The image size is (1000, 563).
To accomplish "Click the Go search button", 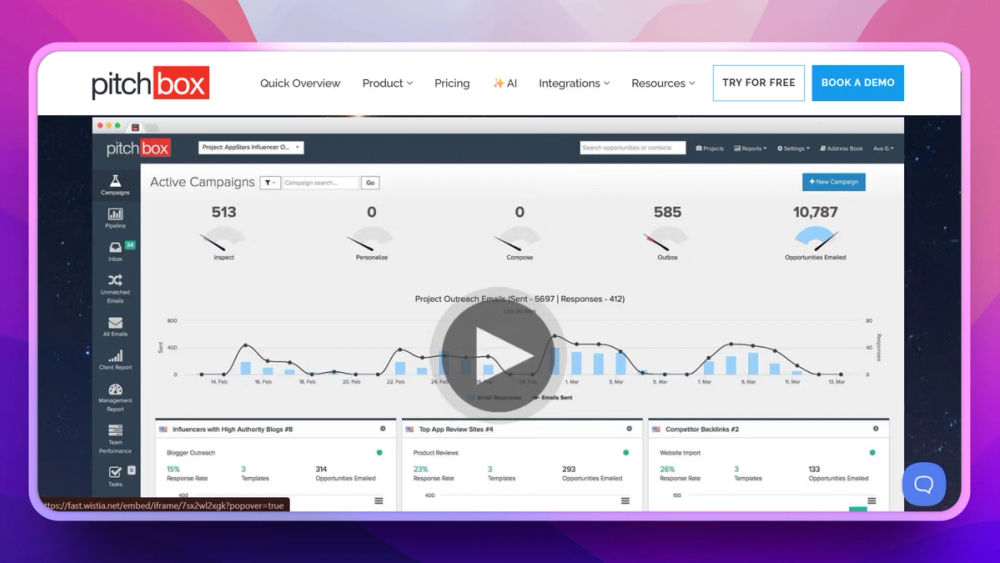I will (x=370, y=183).
